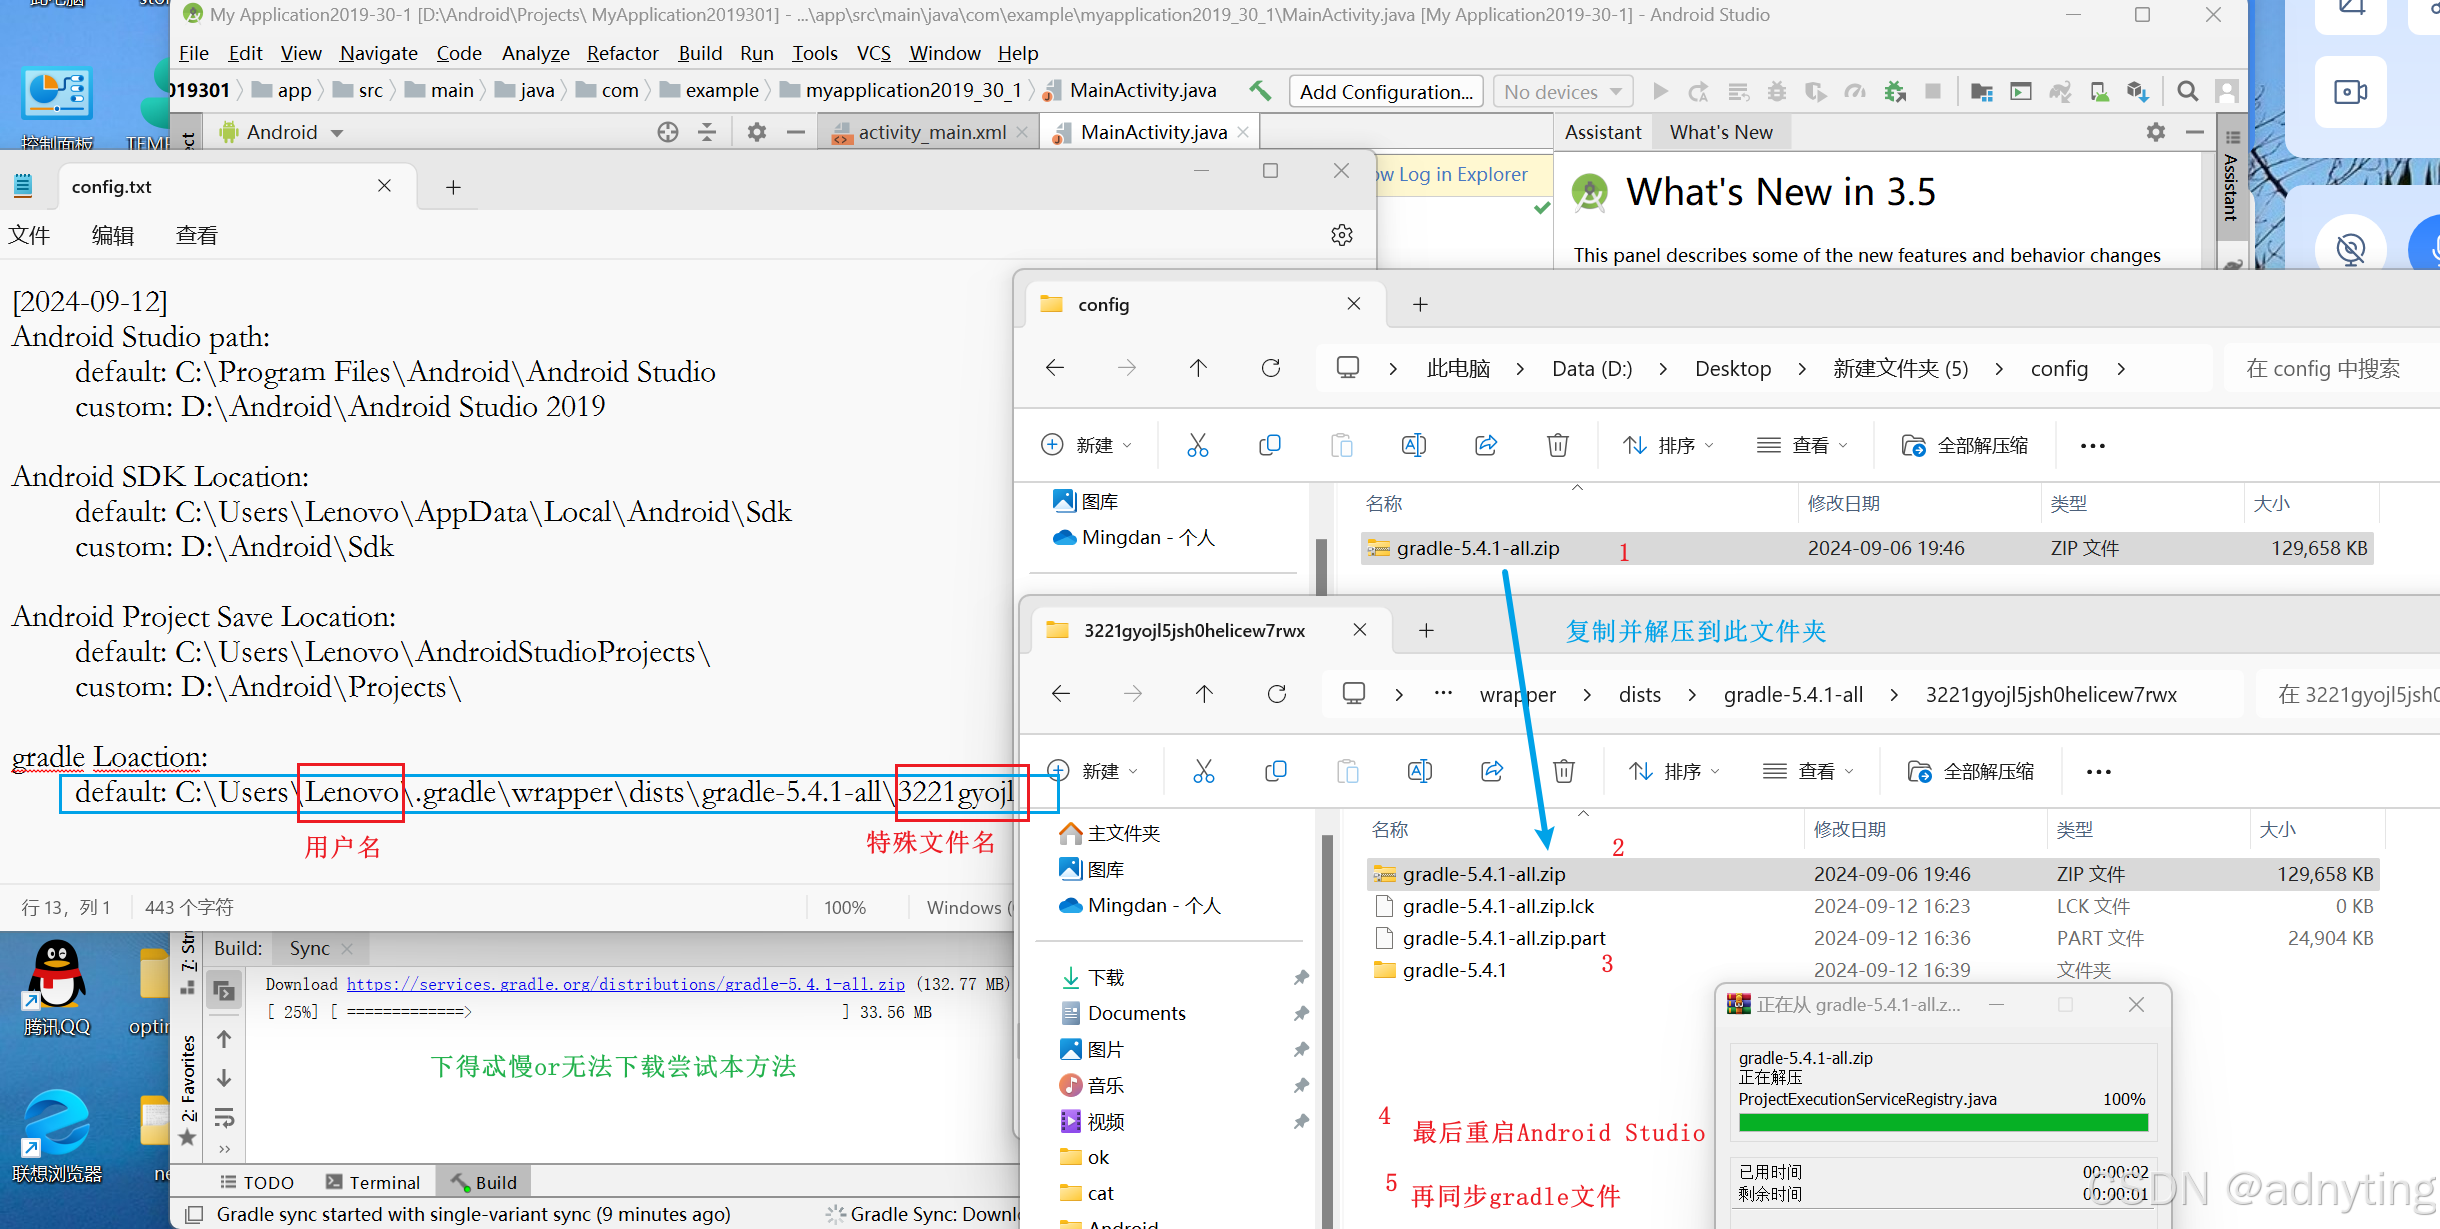Open the AVD Manager icon
The height and width of the screenshot is (1229, 2440).
pos(2099,92)
